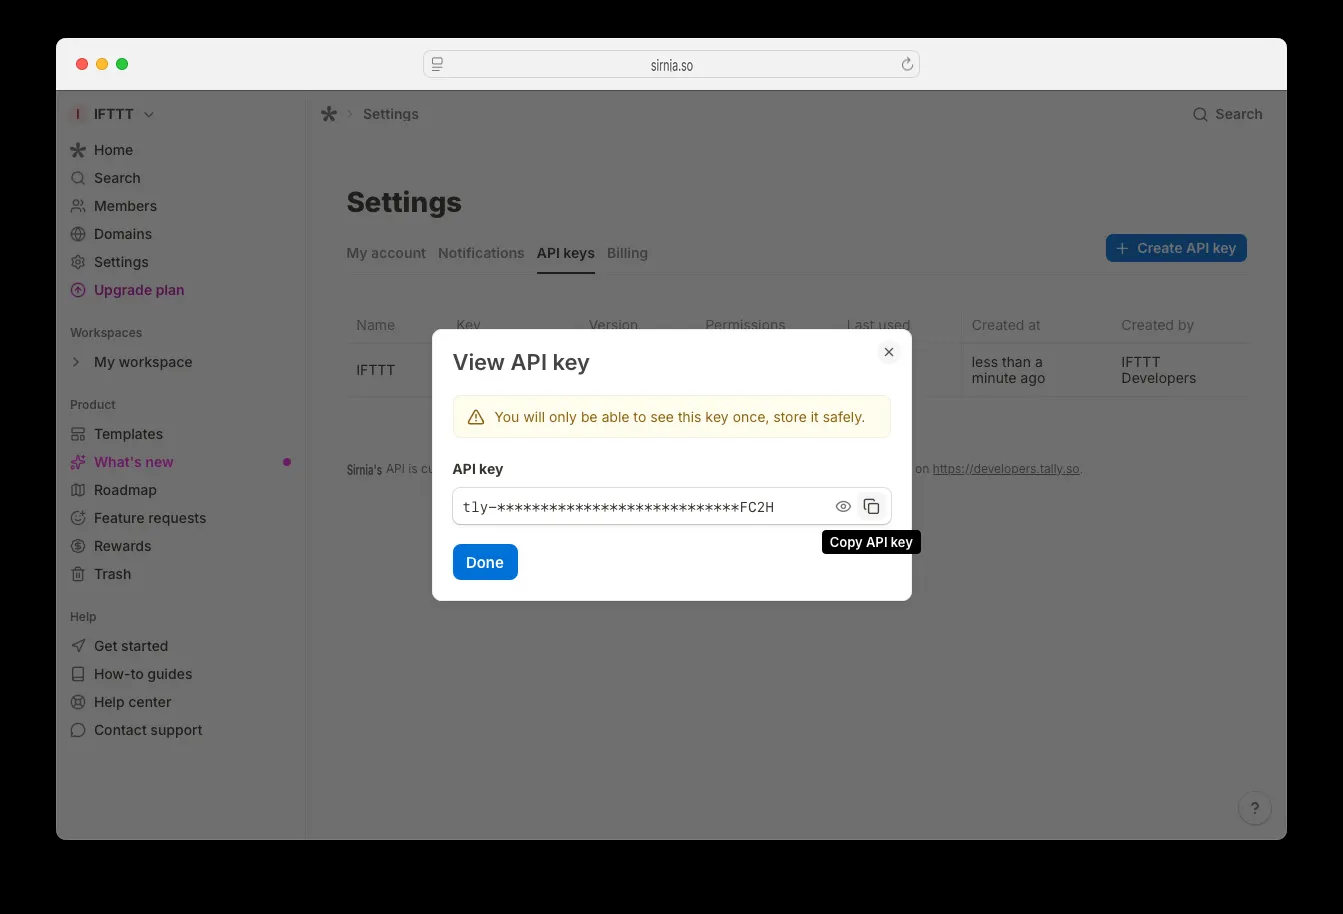
Task: Click the Create API key button
Action: coord(1176,248)
